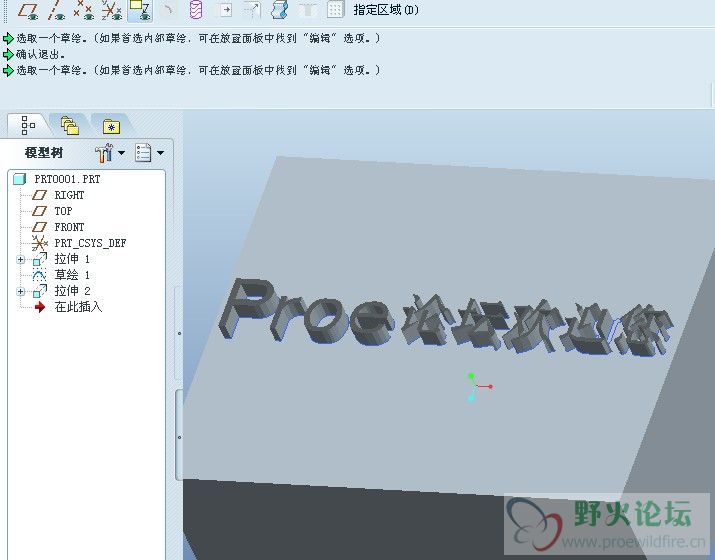
Task: Expand the 拉伸 1 feature node
Action: 21,259
